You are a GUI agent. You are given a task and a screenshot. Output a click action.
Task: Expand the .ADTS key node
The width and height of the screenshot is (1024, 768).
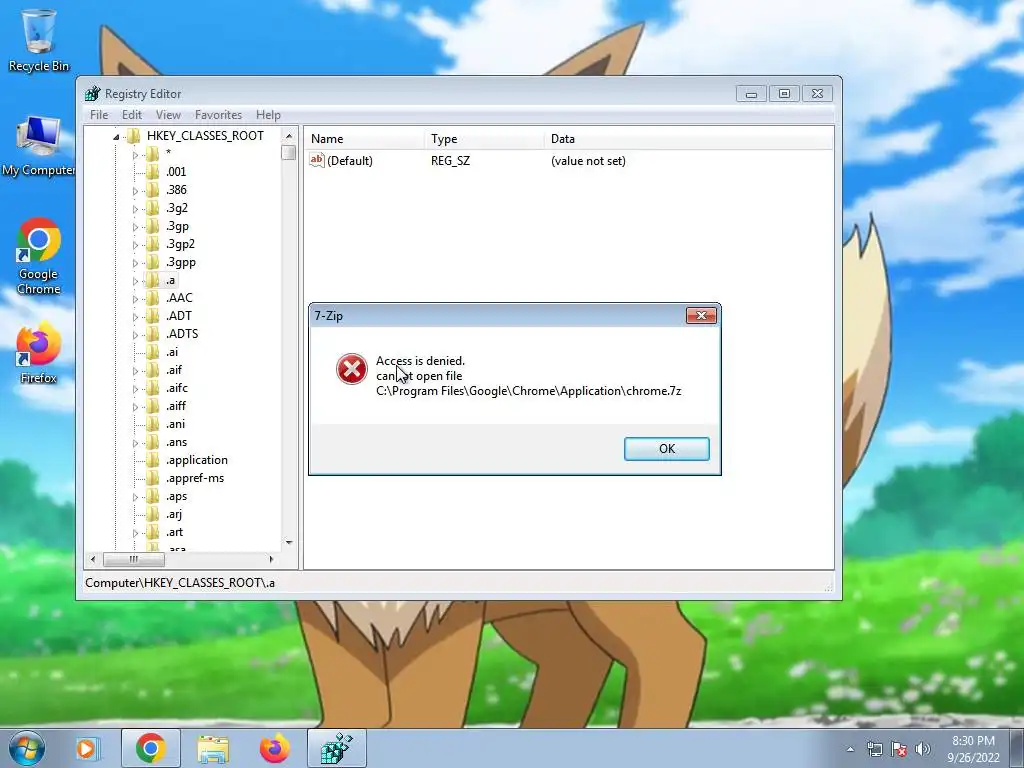135,335
